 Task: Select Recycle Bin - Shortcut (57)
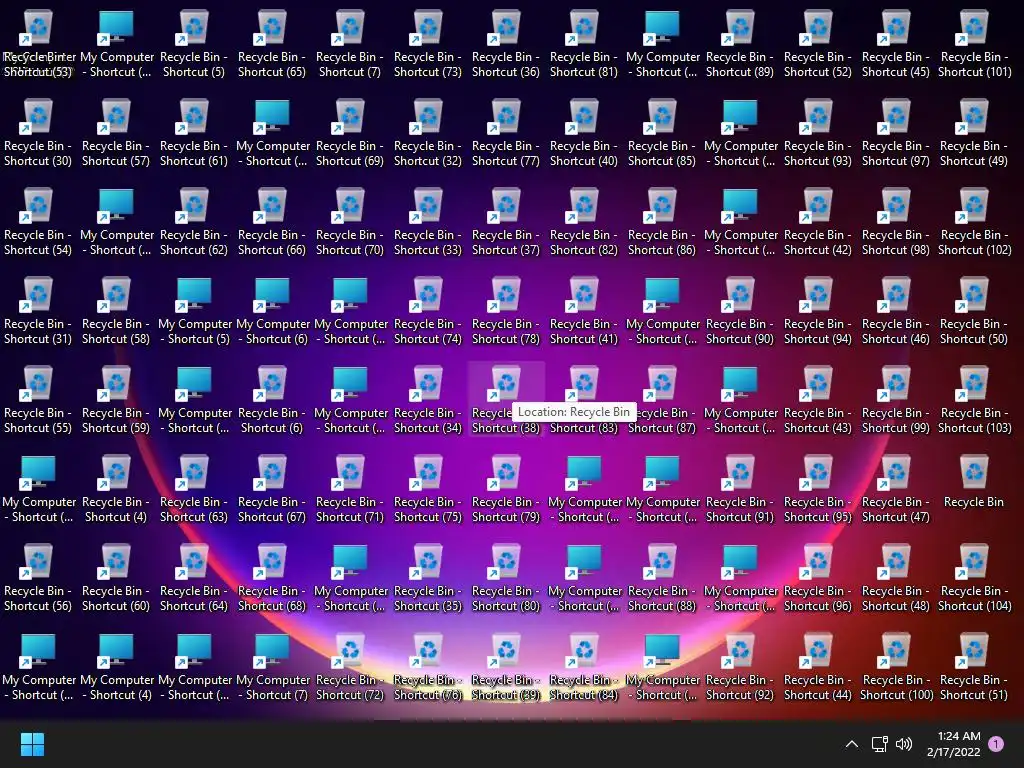116,133
